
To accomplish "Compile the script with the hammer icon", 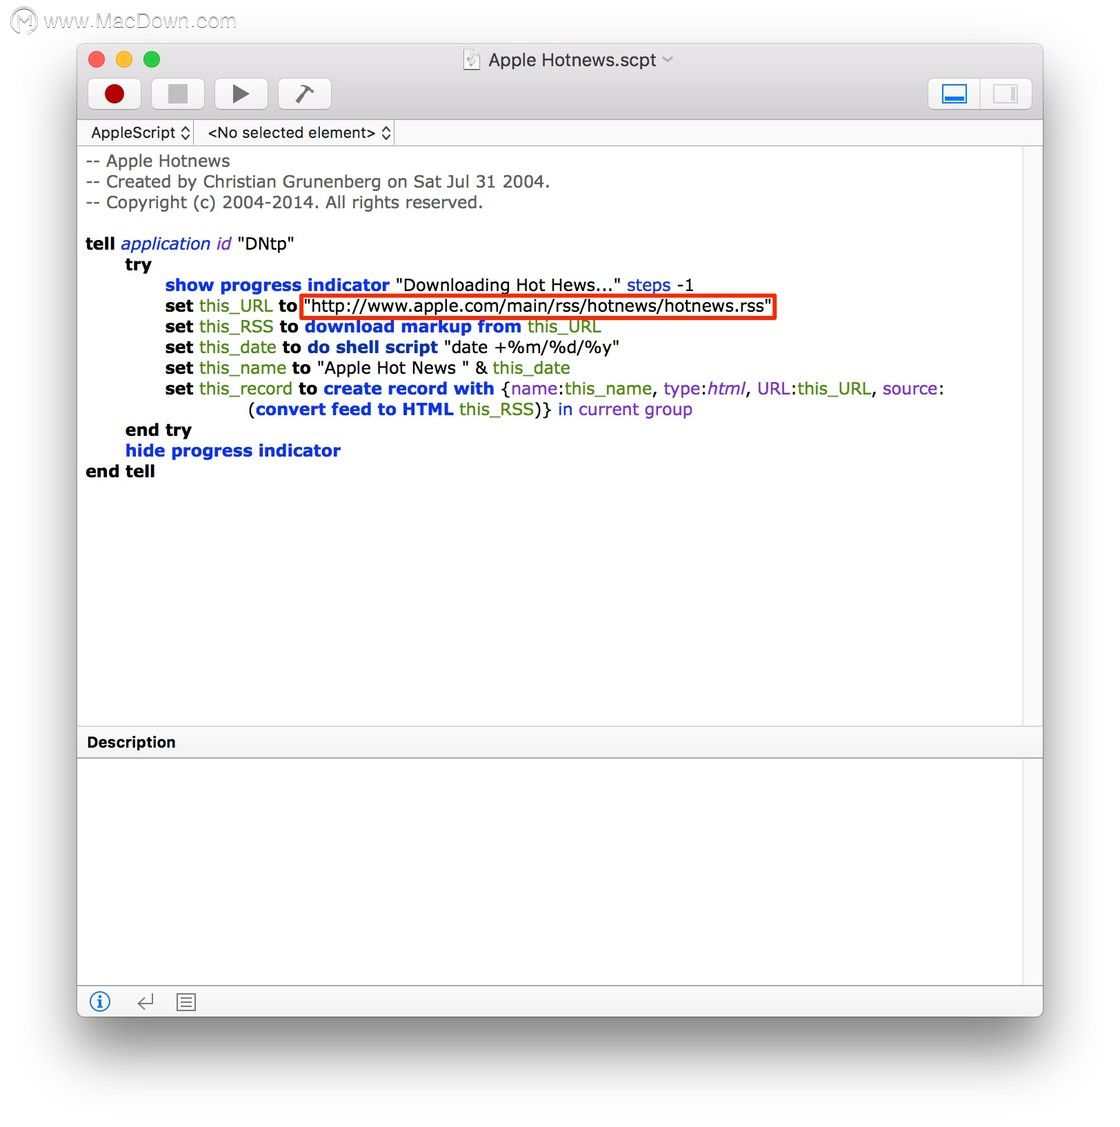I will (x=304, y=94).
